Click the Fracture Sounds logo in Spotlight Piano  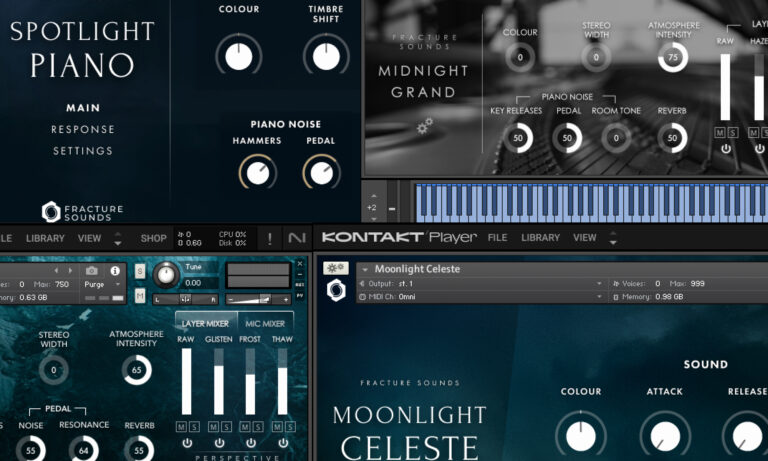point(82,212)
